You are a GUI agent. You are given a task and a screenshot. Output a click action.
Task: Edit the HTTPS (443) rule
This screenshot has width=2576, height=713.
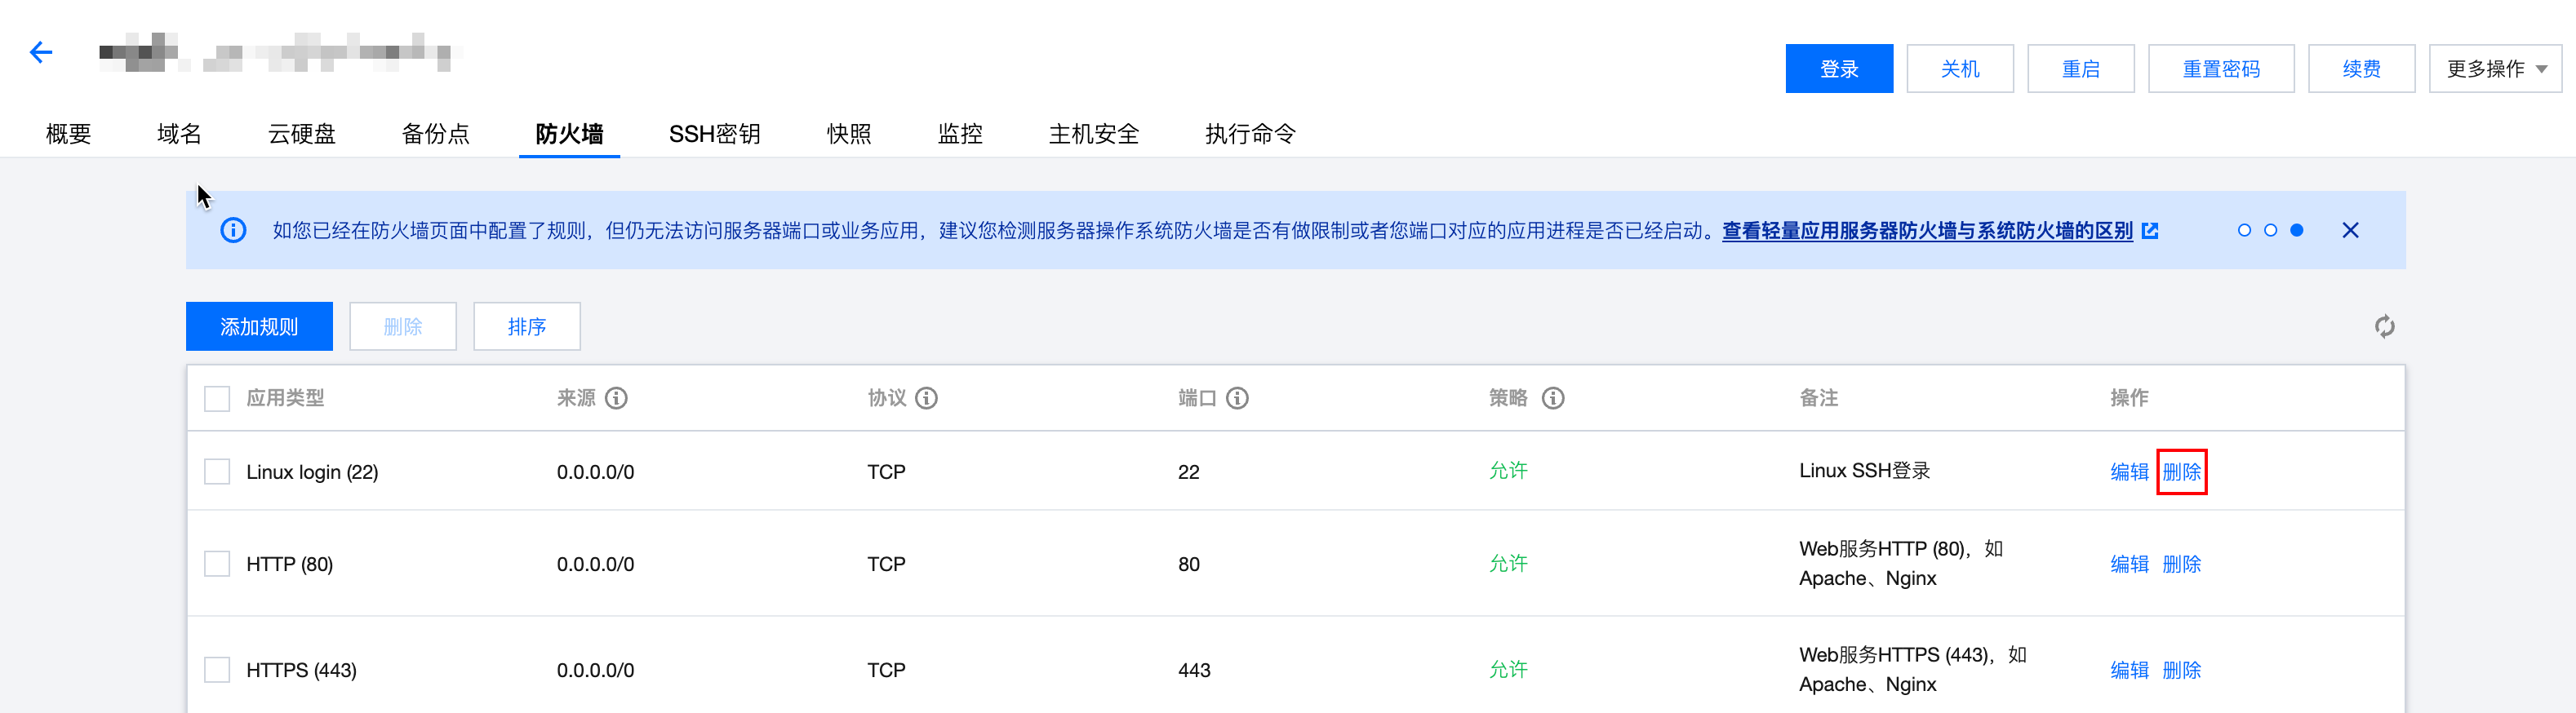pos(2129,670)
